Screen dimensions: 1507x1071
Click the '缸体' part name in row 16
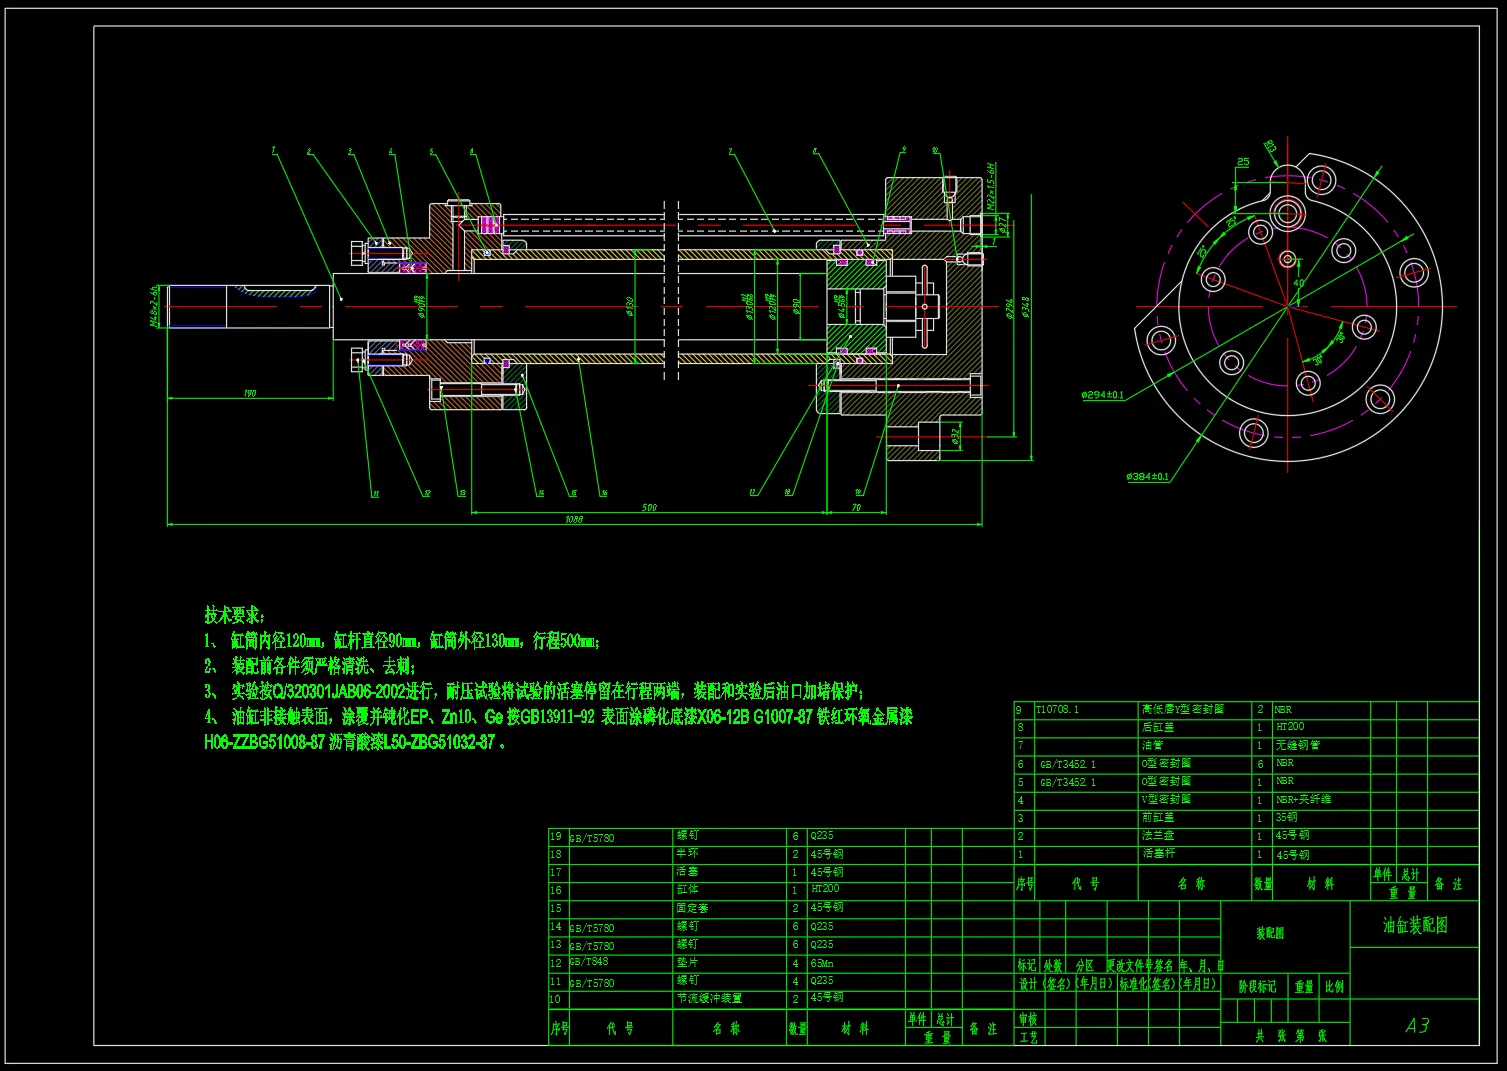687,889
